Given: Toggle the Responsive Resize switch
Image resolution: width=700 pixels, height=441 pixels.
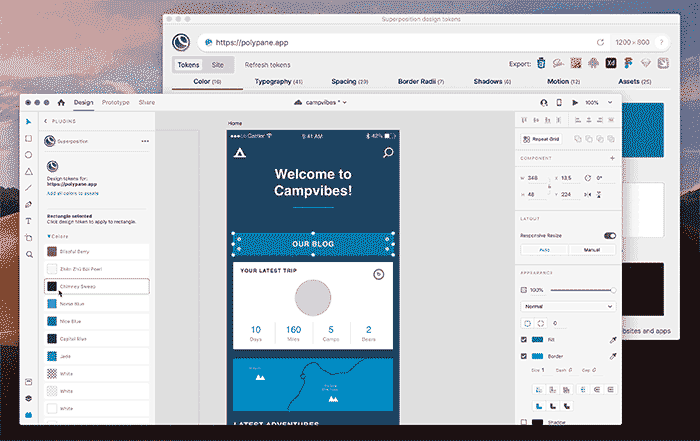Looking at the screenshot, I should [x=609, y=236].
